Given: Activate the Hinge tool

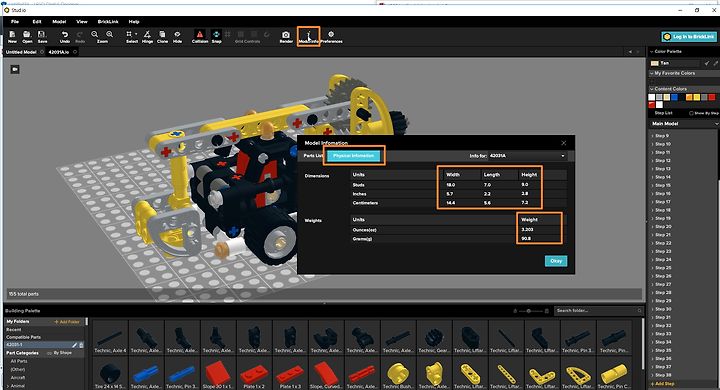Looking at the screenshot, I should tap(147, 37).
